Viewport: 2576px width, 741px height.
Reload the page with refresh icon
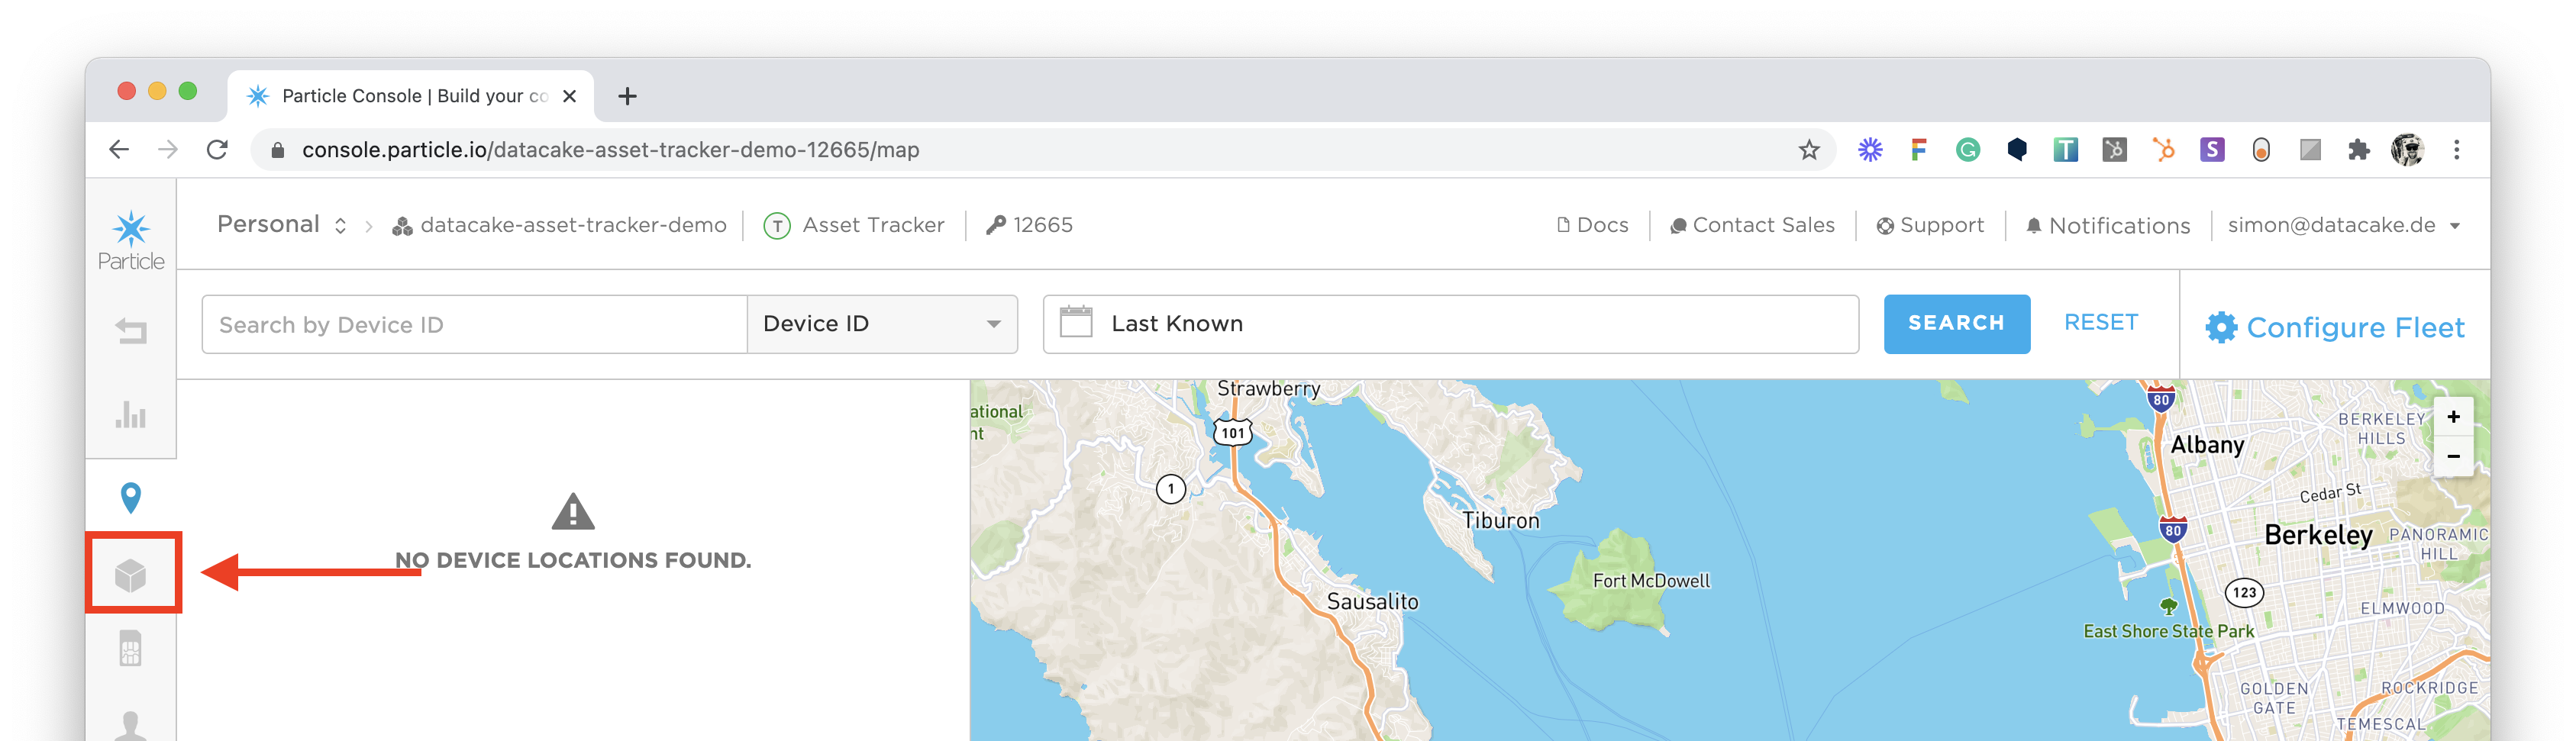[x=217, y=150]
